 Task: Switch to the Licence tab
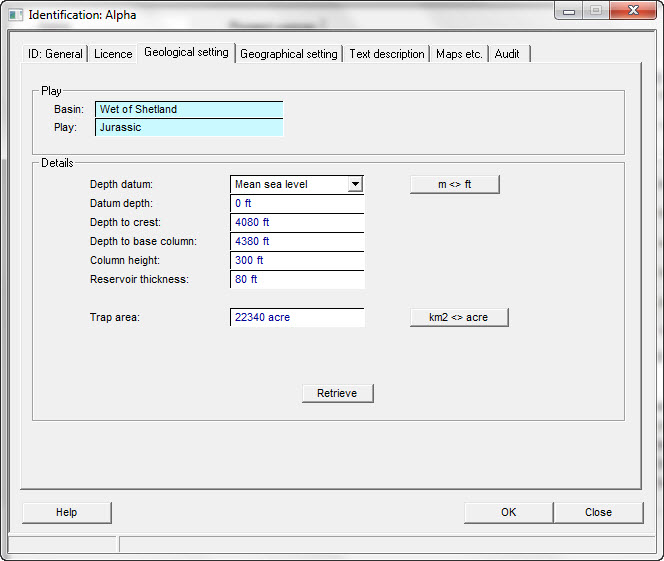(x=113, y=54)
